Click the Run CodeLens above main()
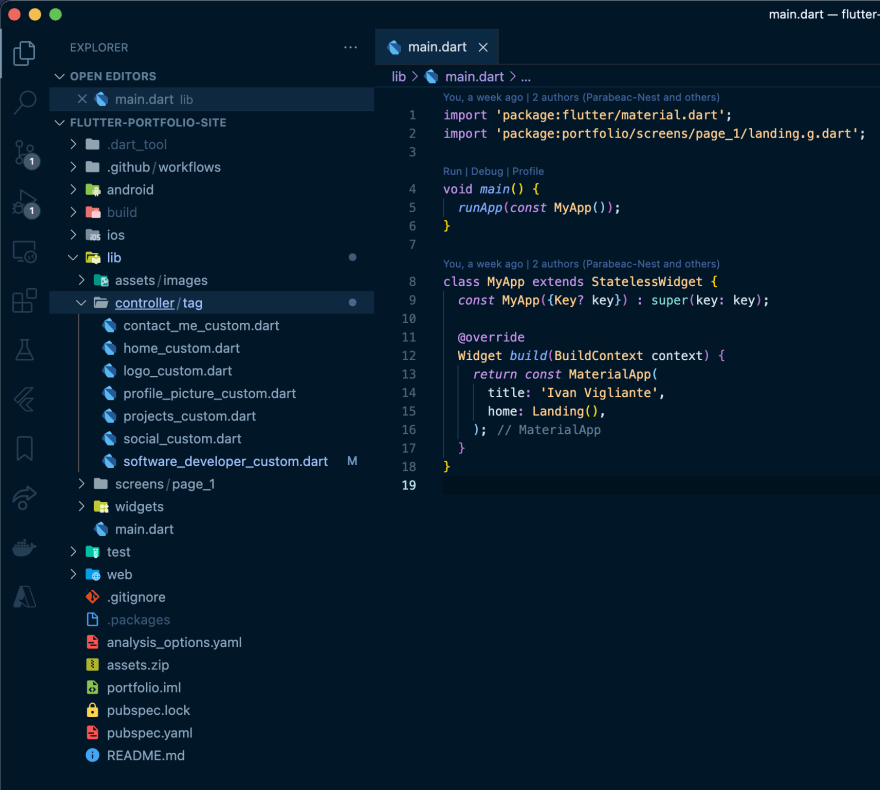 point(452,172)
